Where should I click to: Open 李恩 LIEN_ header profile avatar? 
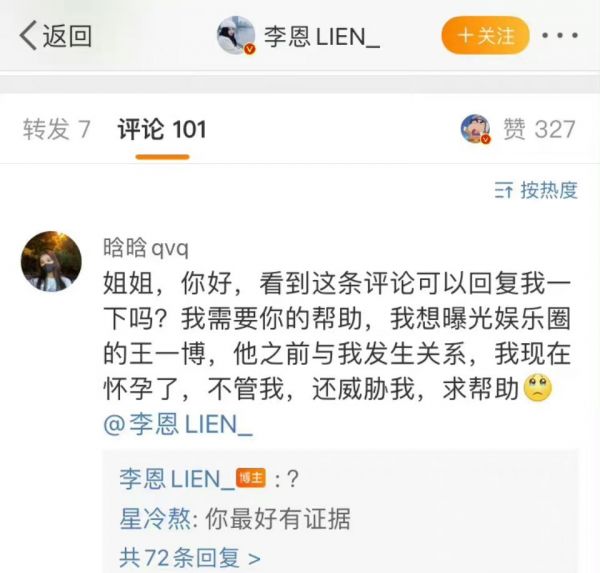[236, 35]
